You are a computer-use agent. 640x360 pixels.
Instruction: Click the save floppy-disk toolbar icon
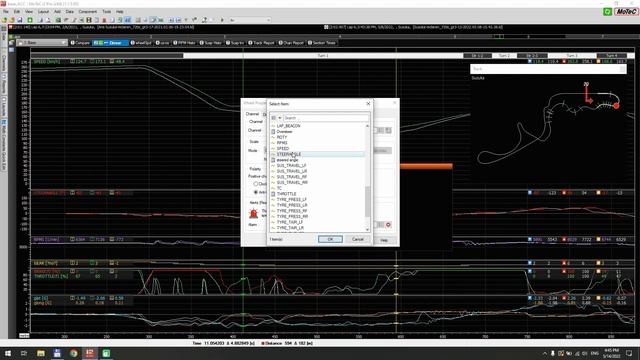[19, 20]
